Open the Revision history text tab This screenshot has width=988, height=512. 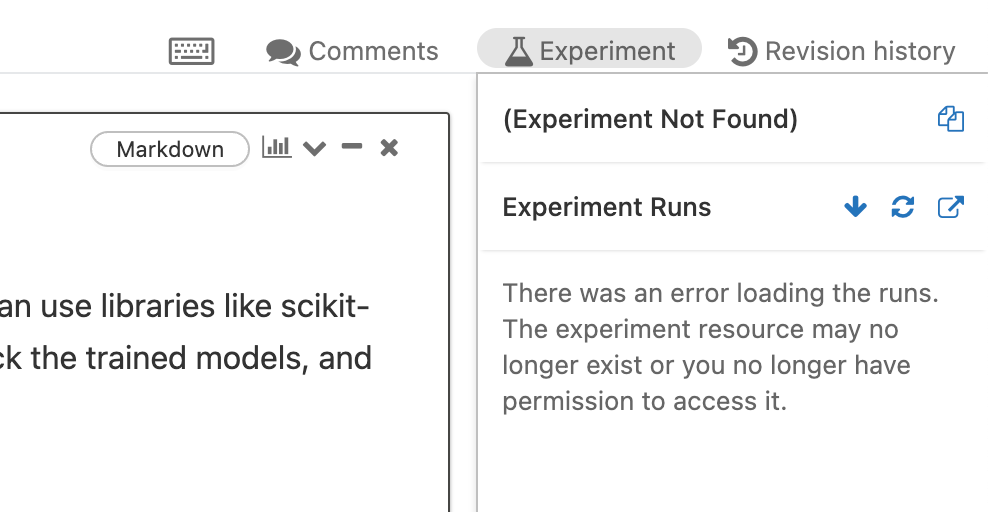click(859, 51)
